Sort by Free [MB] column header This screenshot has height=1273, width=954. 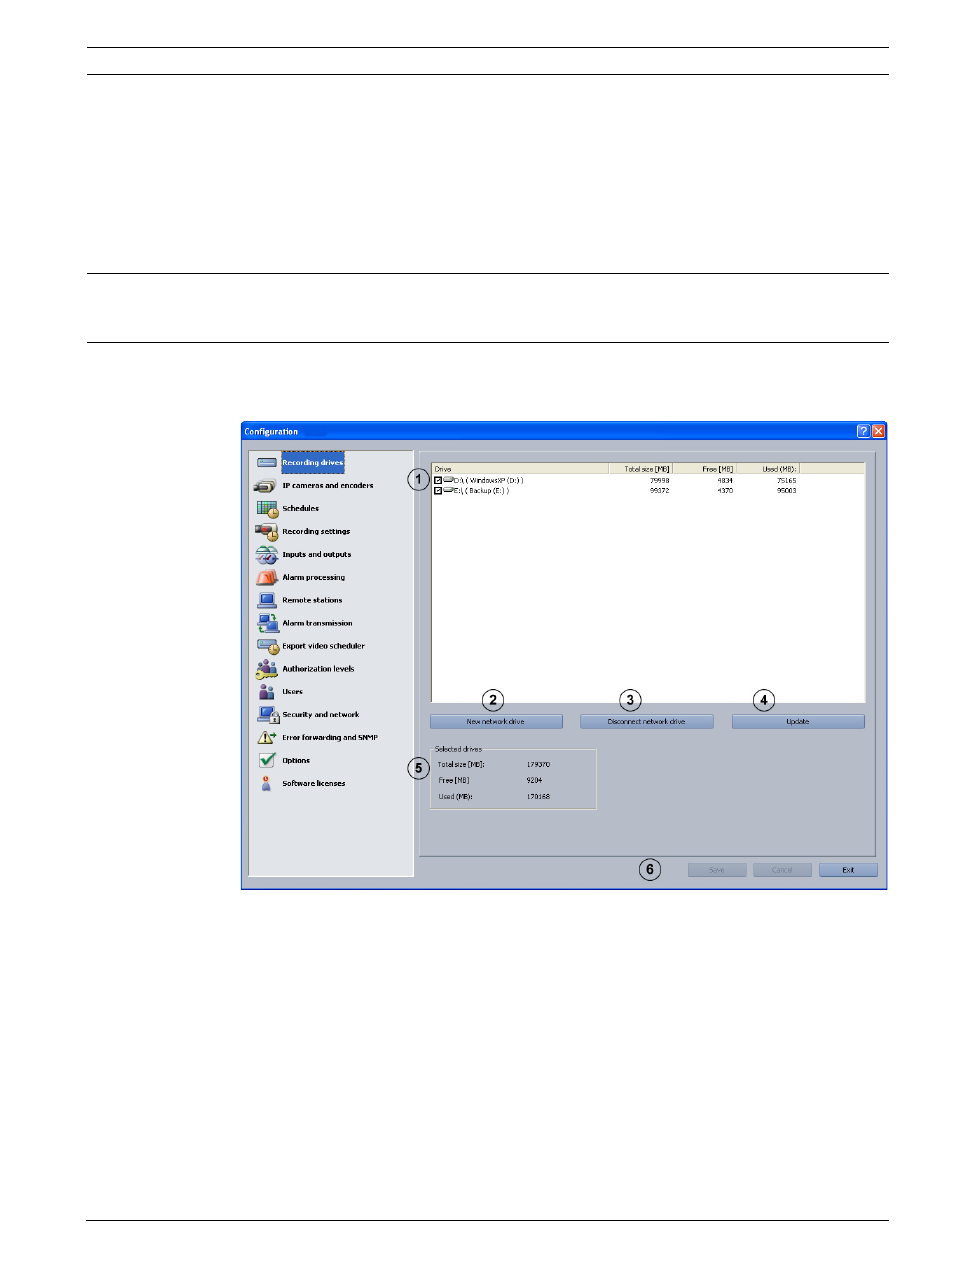705,469
